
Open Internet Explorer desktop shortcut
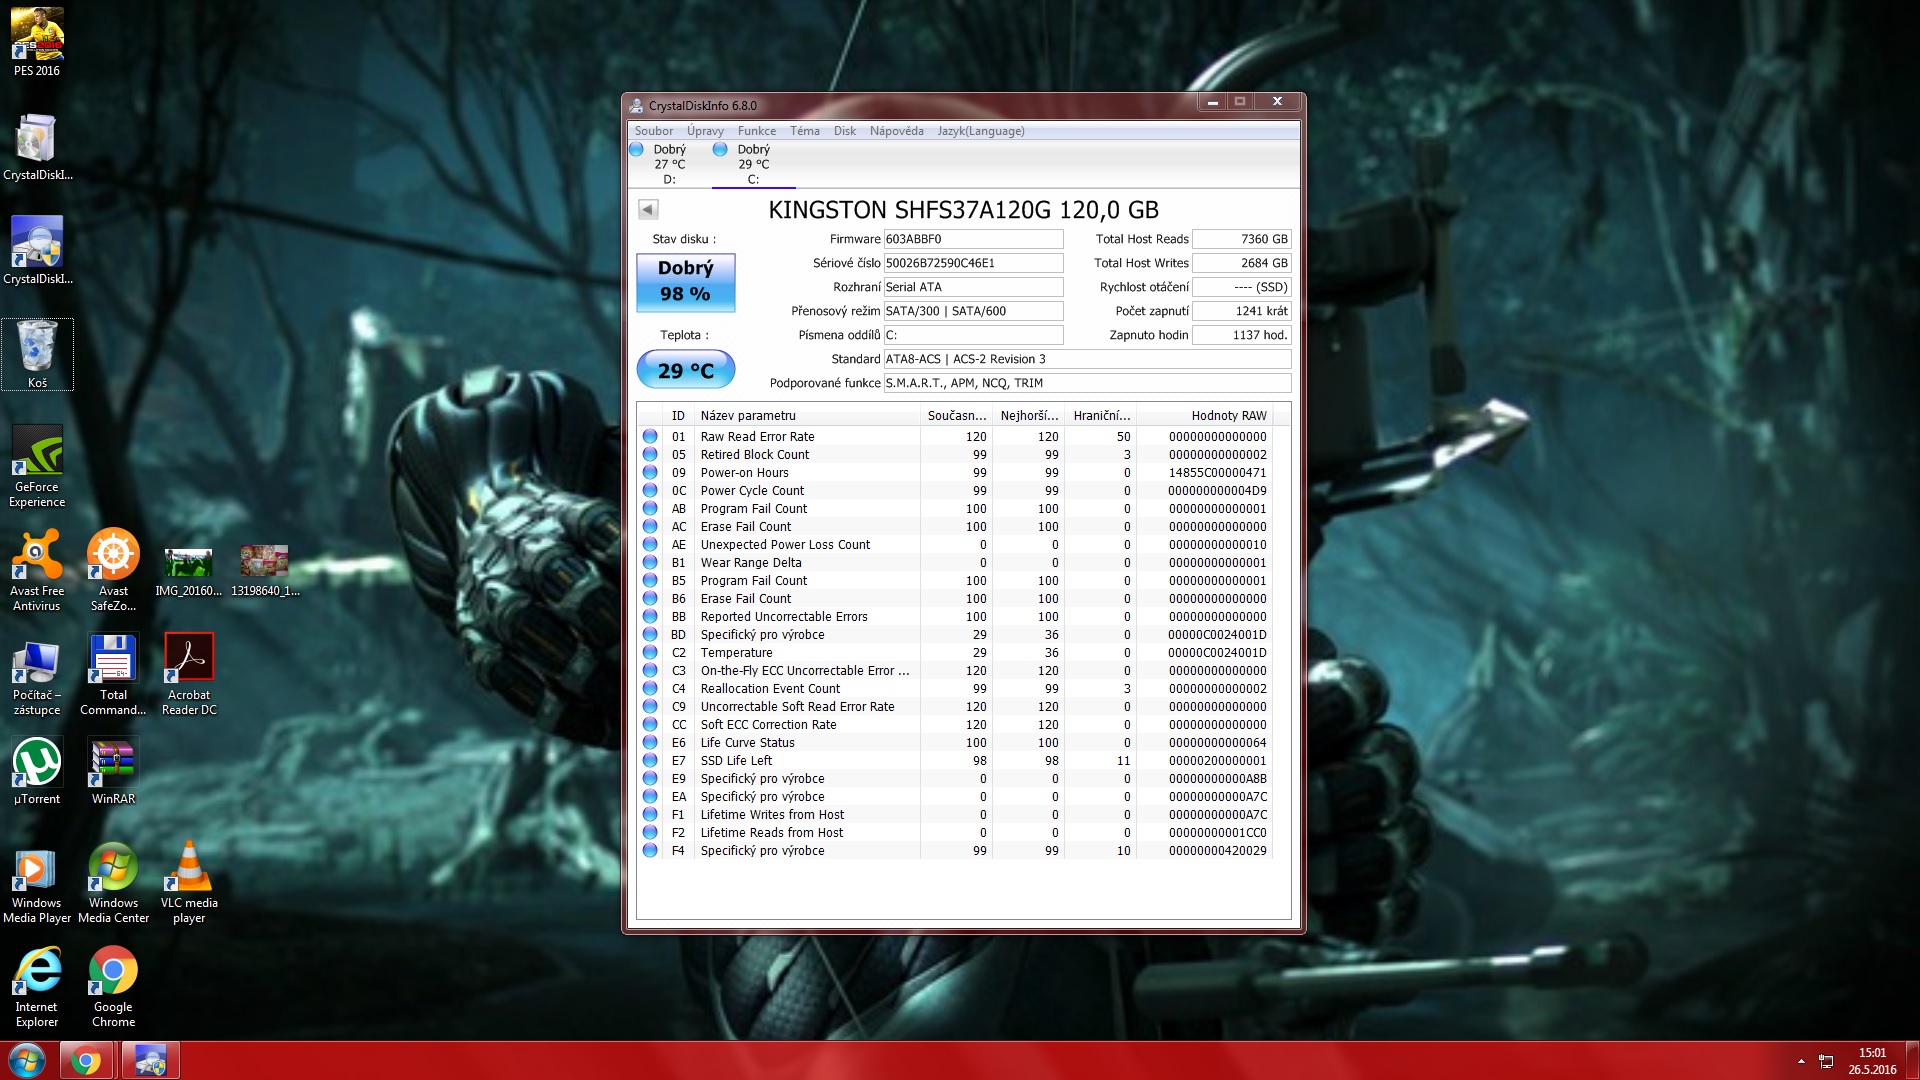click(x=37, y=987)
